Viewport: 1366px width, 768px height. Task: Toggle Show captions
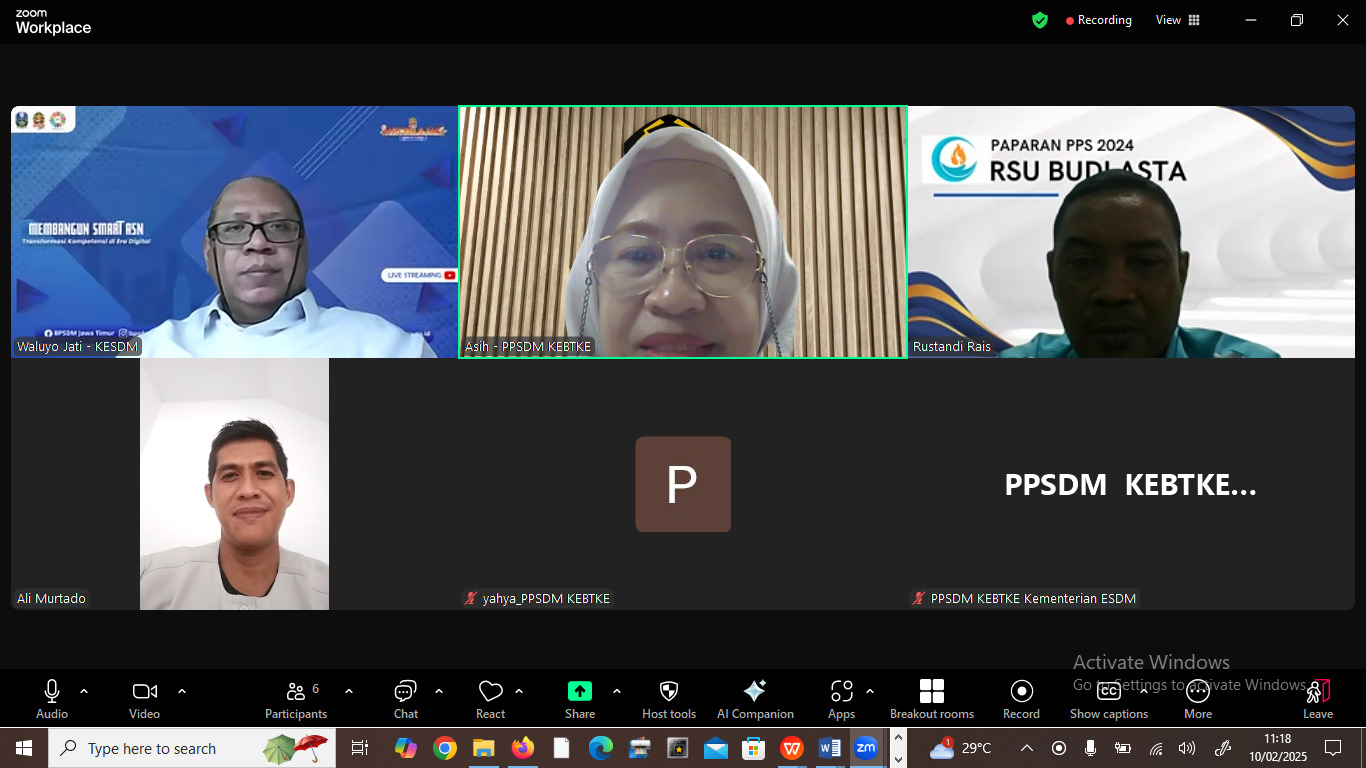point(1109,699)
